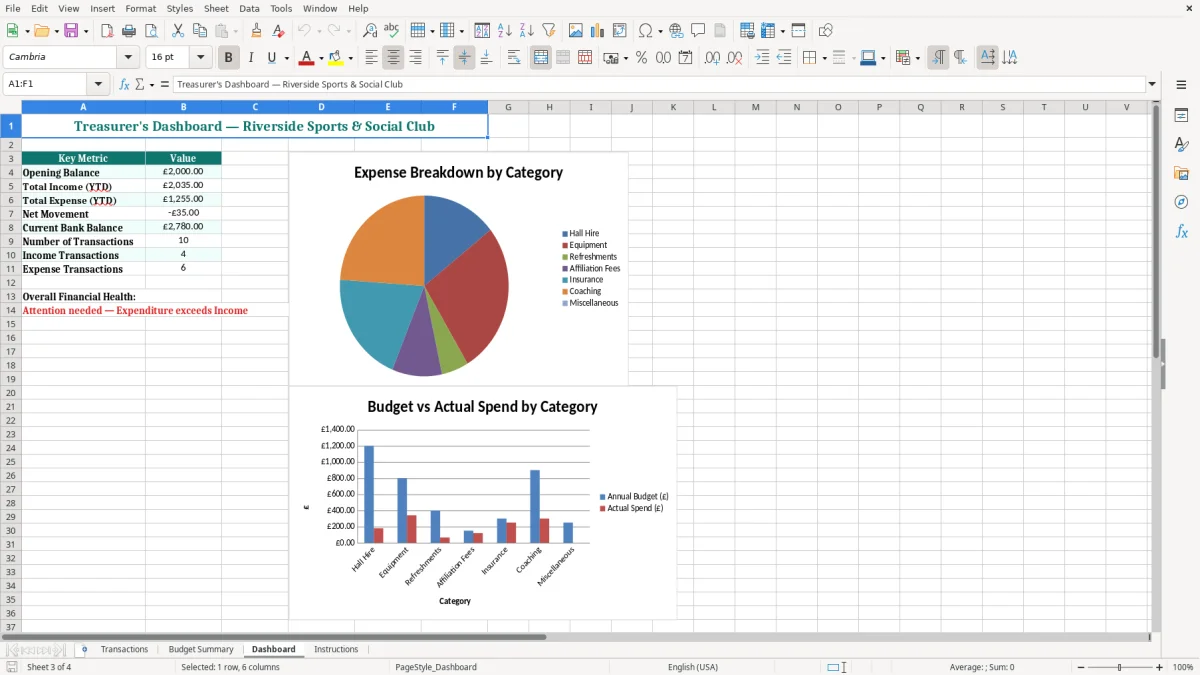Open Find & Replace from the toolbar
The height and width of the screenshot is (675, 1200).
(x=370, y=31)
